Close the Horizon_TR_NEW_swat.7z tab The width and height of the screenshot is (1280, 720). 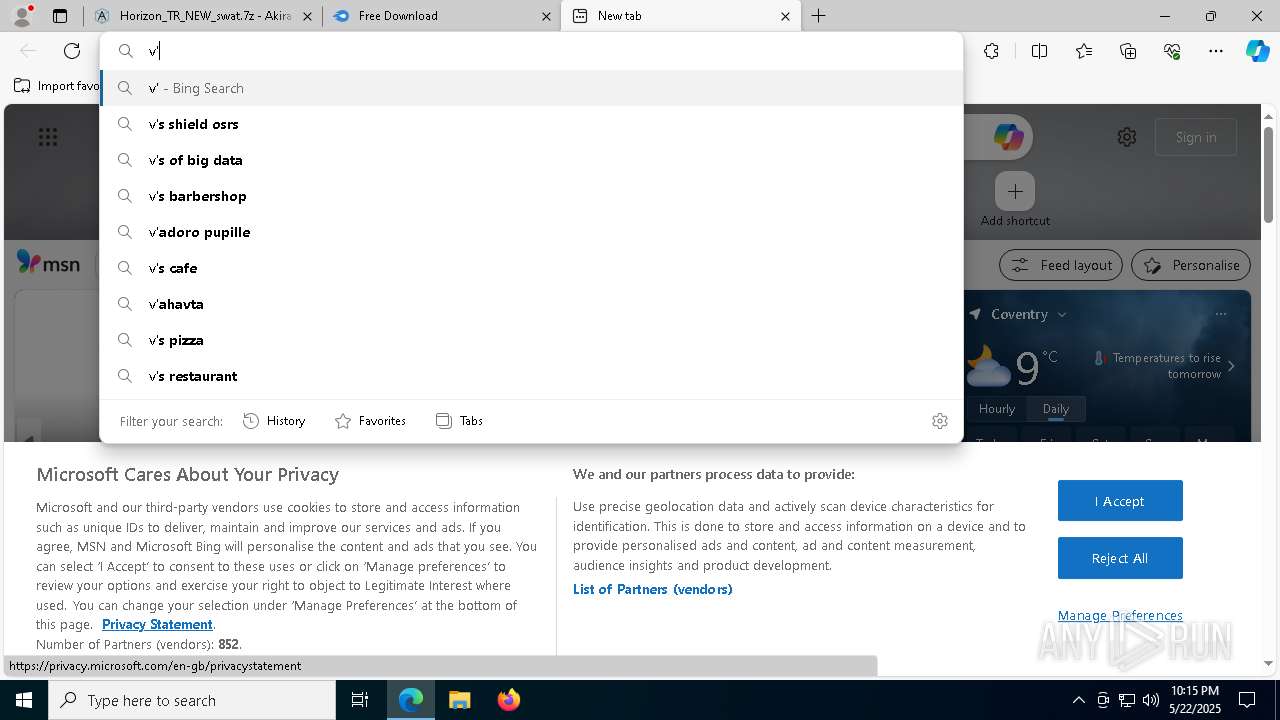pyautogui.click(x=307, y=16)
